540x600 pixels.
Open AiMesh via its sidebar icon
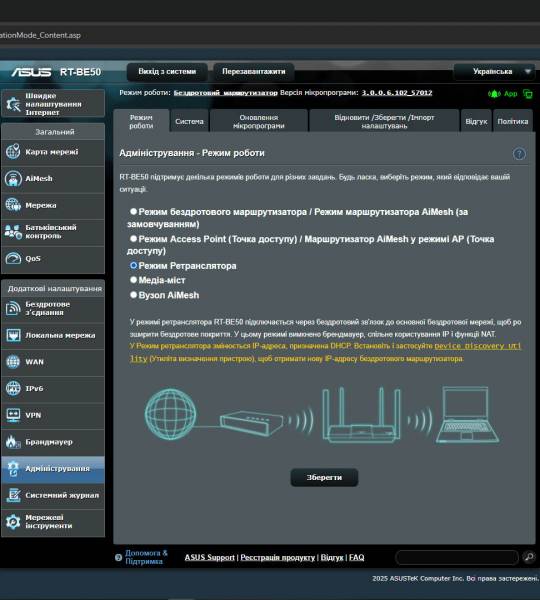13,179
